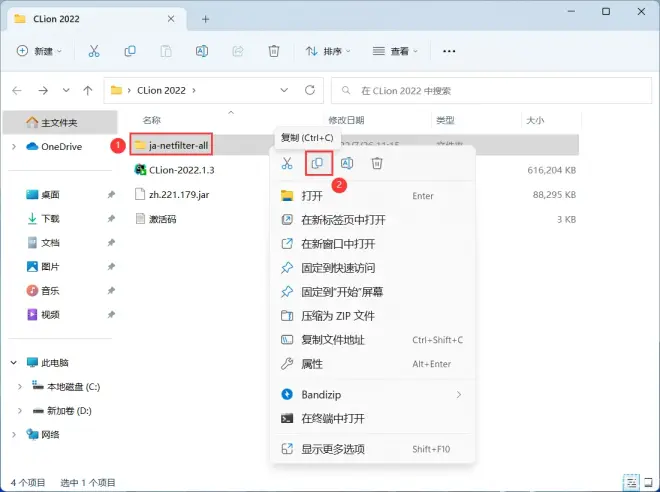Viewport: 660px width, 492px height.
Task: Choose 在新窗口中打开 menu entry
Action: point(373,244)
